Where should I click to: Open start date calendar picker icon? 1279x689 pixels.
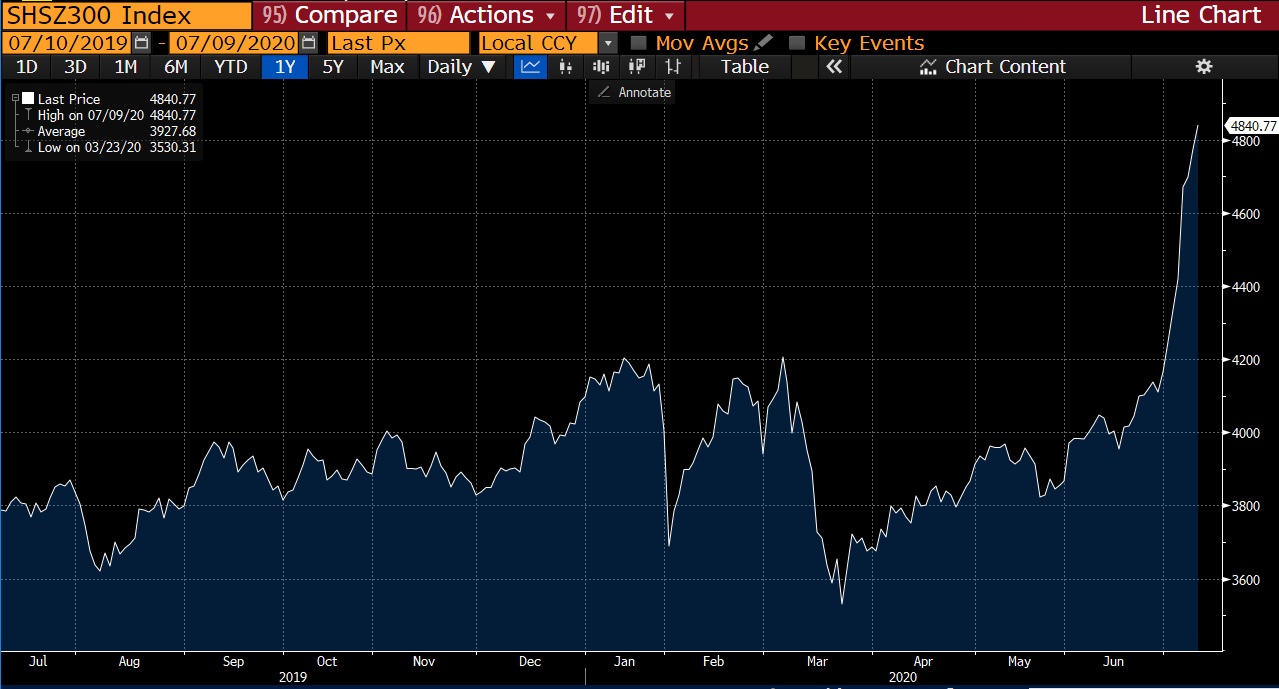point(141,43)
